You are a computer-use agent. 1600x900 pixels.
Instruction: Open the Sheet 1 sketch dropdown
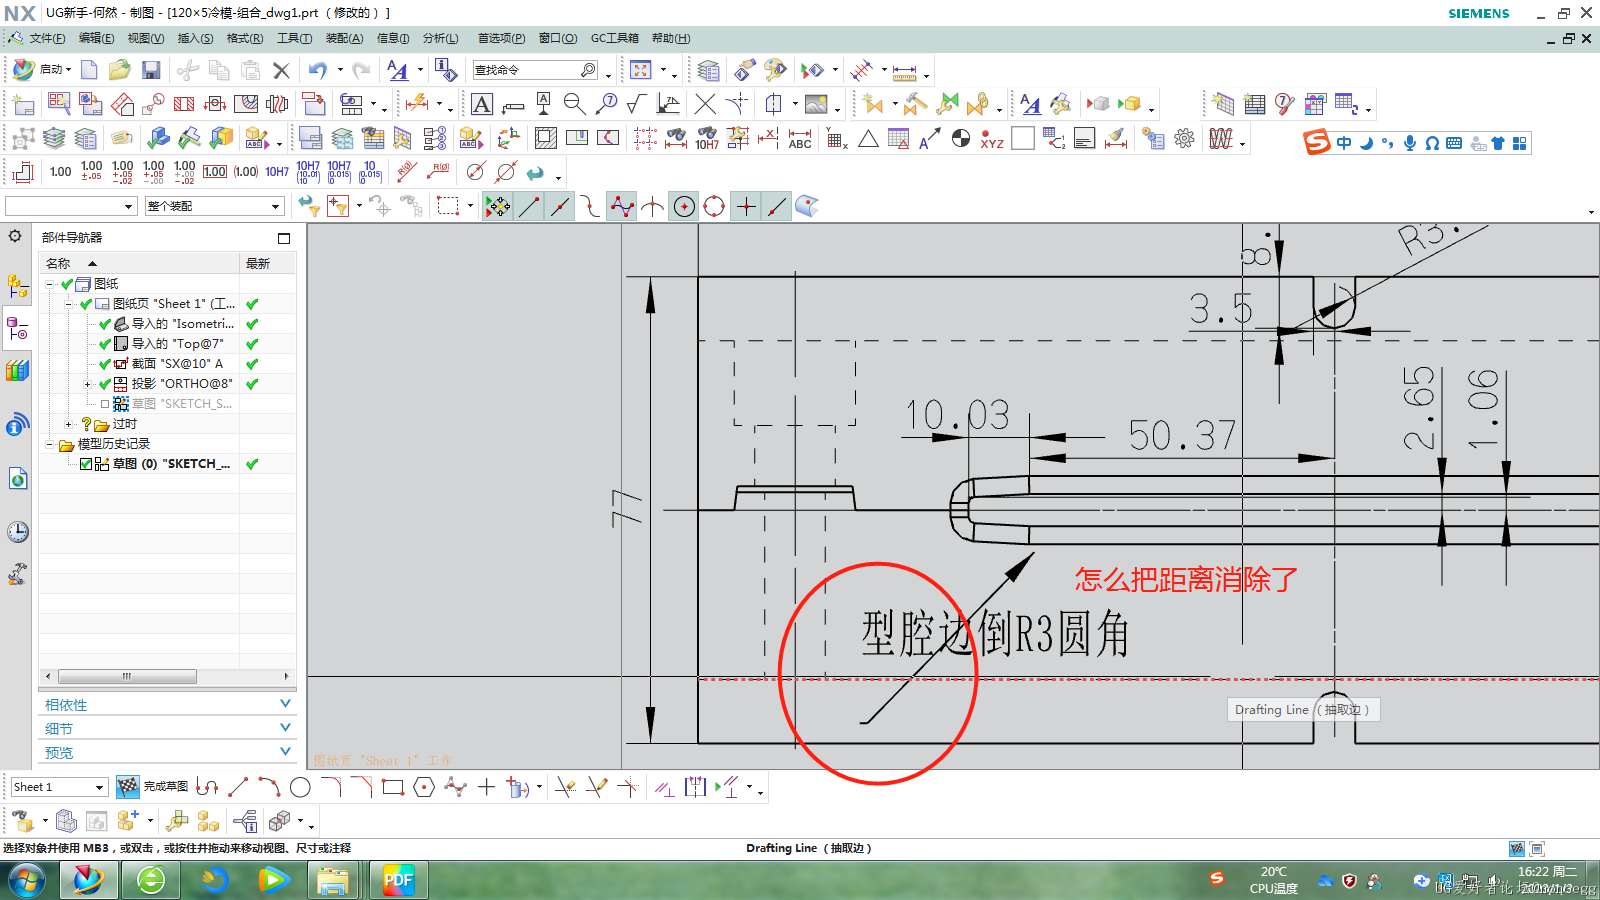pyautogui.click(x=58, y=787)
